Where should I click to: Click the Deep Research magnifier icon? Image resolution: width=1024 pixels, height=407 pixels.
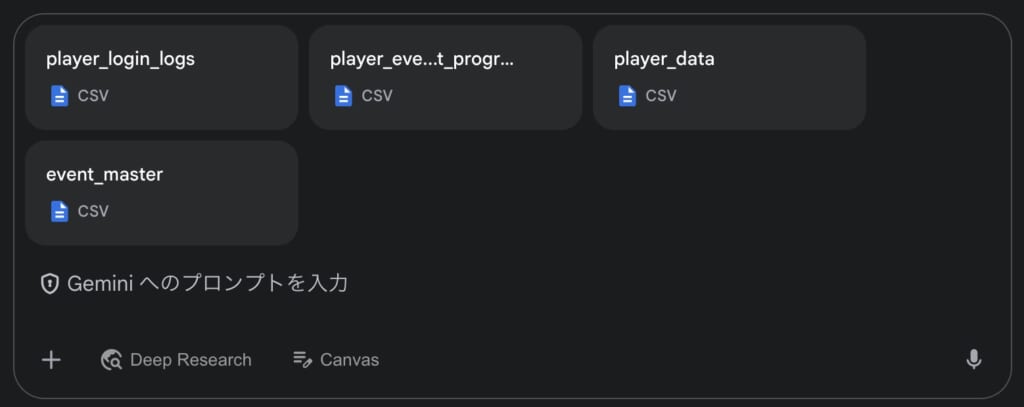point(111,360)
